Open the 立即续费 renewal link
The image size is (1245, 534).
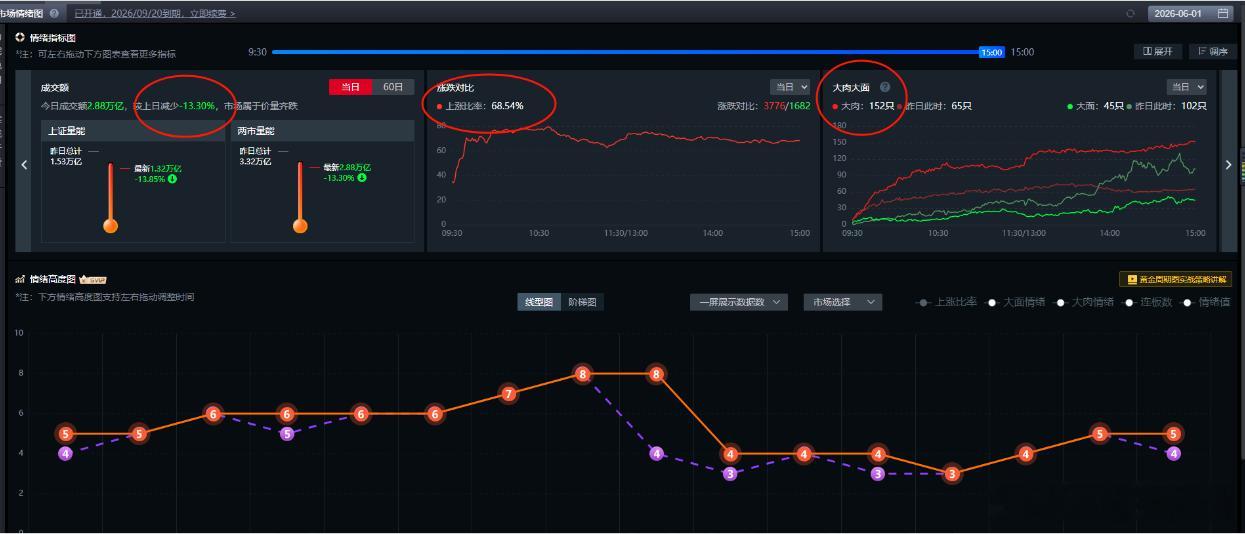click(212, 13)
